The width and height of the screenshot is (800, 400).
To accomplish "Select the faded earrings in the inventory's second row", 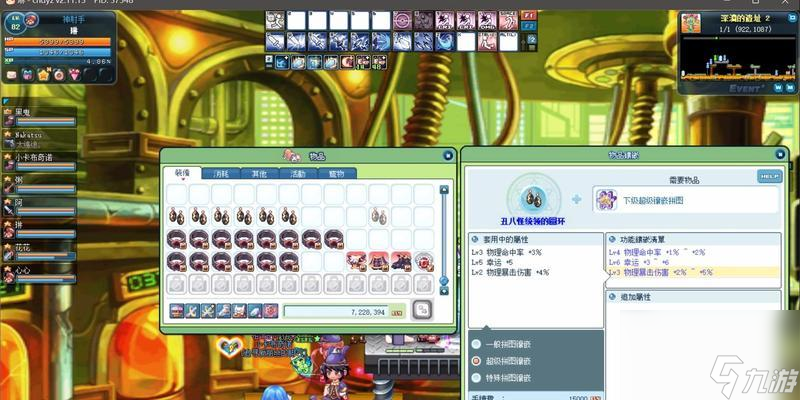I will pos(379,216).
